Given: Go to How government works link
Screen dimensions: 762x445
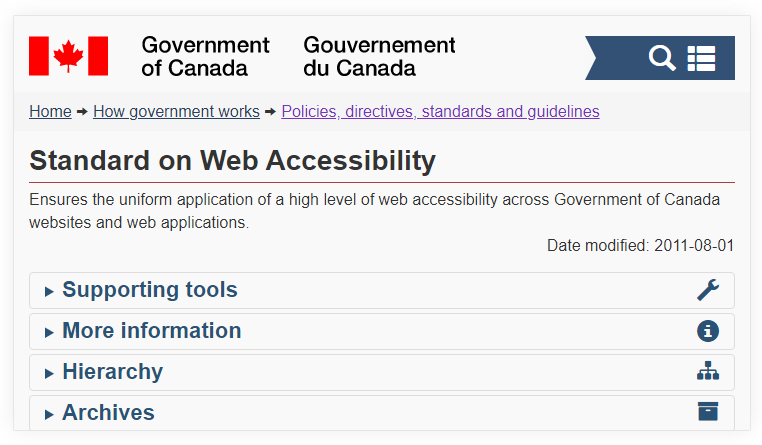Looking at the screenshot, I should pyautogui.click(x=176, y=111).
